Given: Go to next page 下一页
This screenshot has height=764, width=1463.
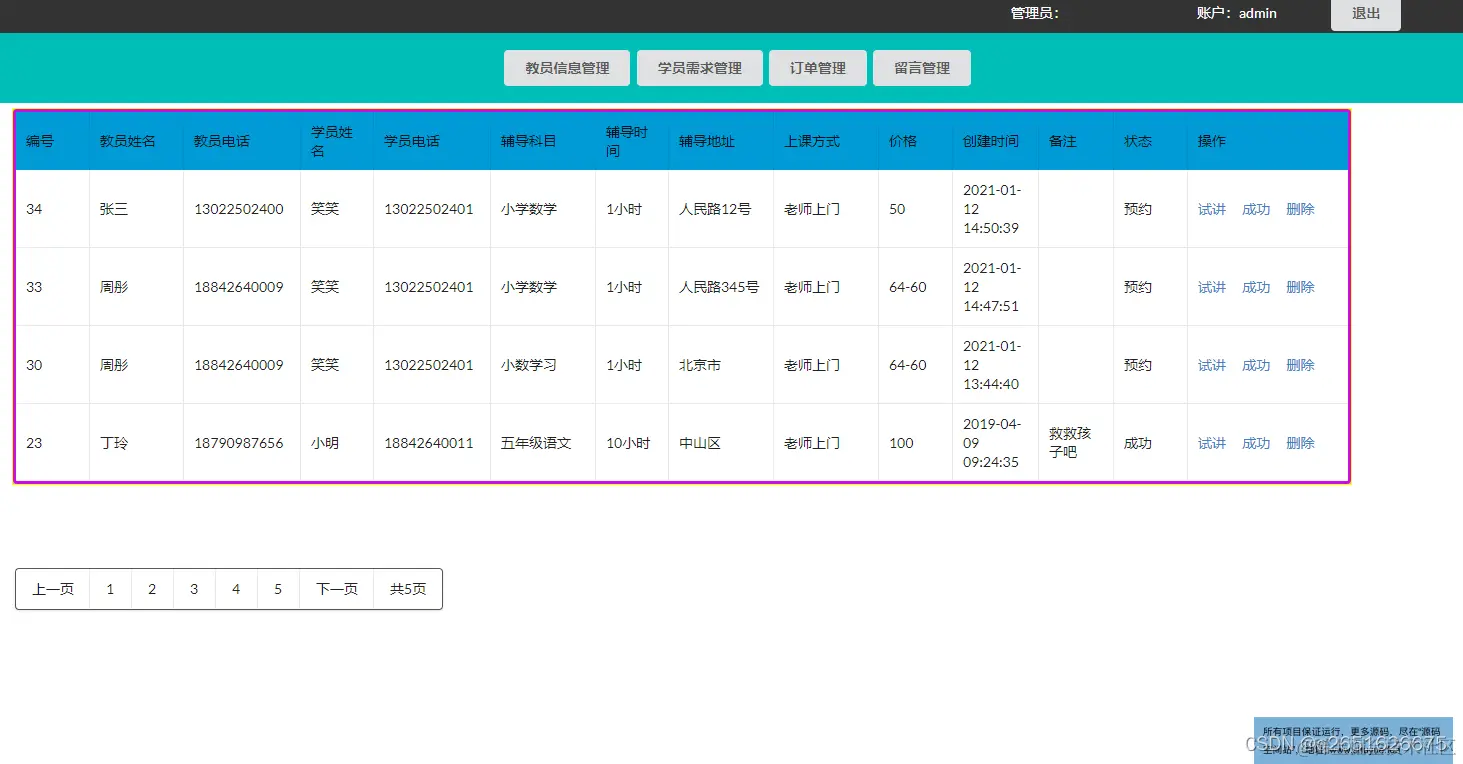Looking at the screenshot, I should pos(337,589).
